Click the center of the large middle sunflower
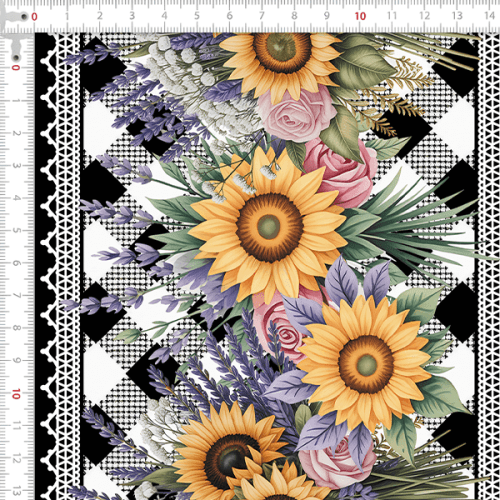Screen dimensions: 500x500 pos(269,227)
